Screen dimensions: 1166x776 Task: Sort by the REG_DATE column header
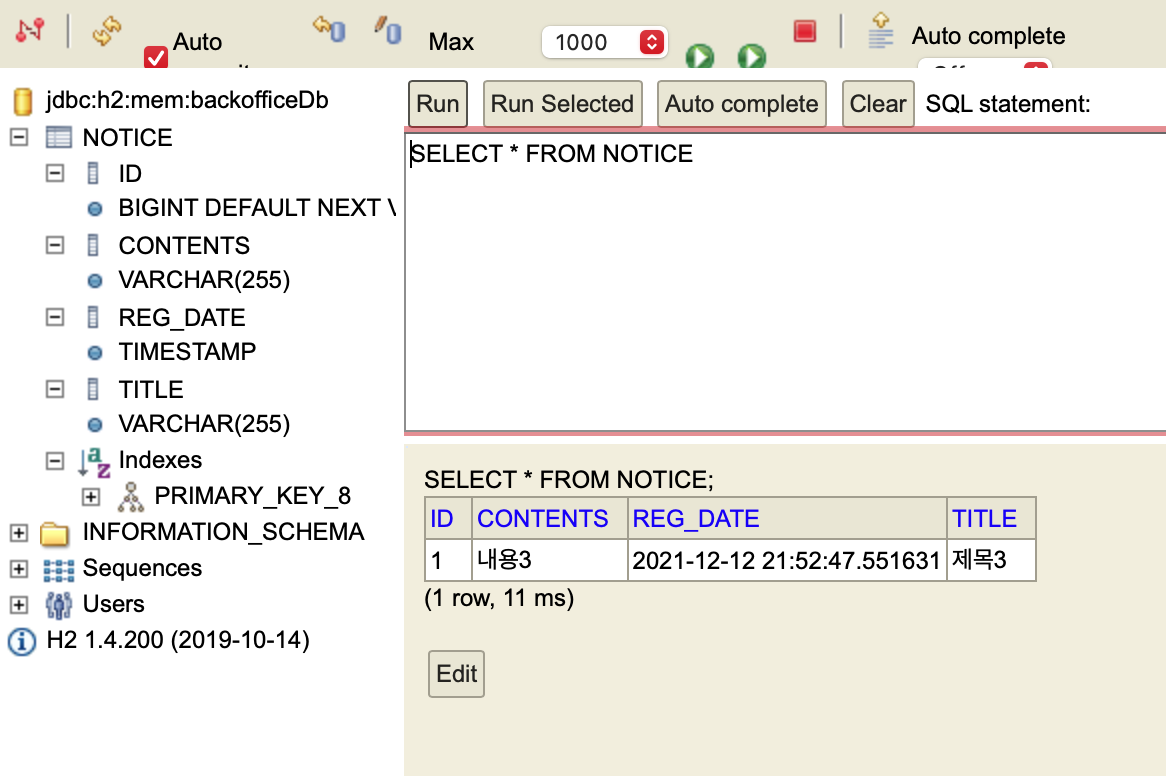click(696, 518)
